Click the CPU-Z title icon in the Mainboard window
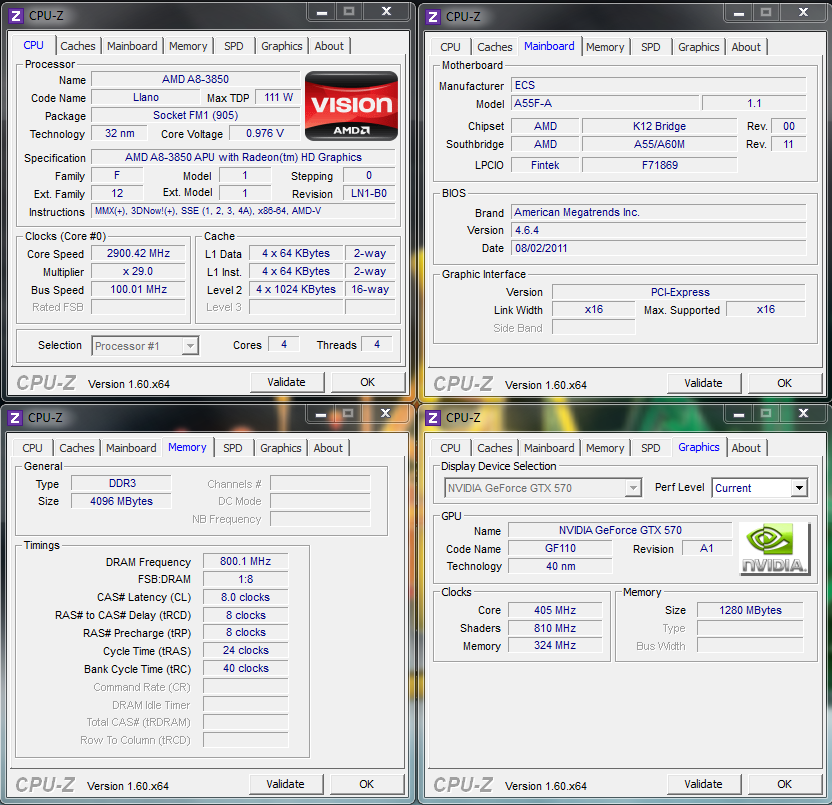The image size is (832, 805). pos(433,16)
